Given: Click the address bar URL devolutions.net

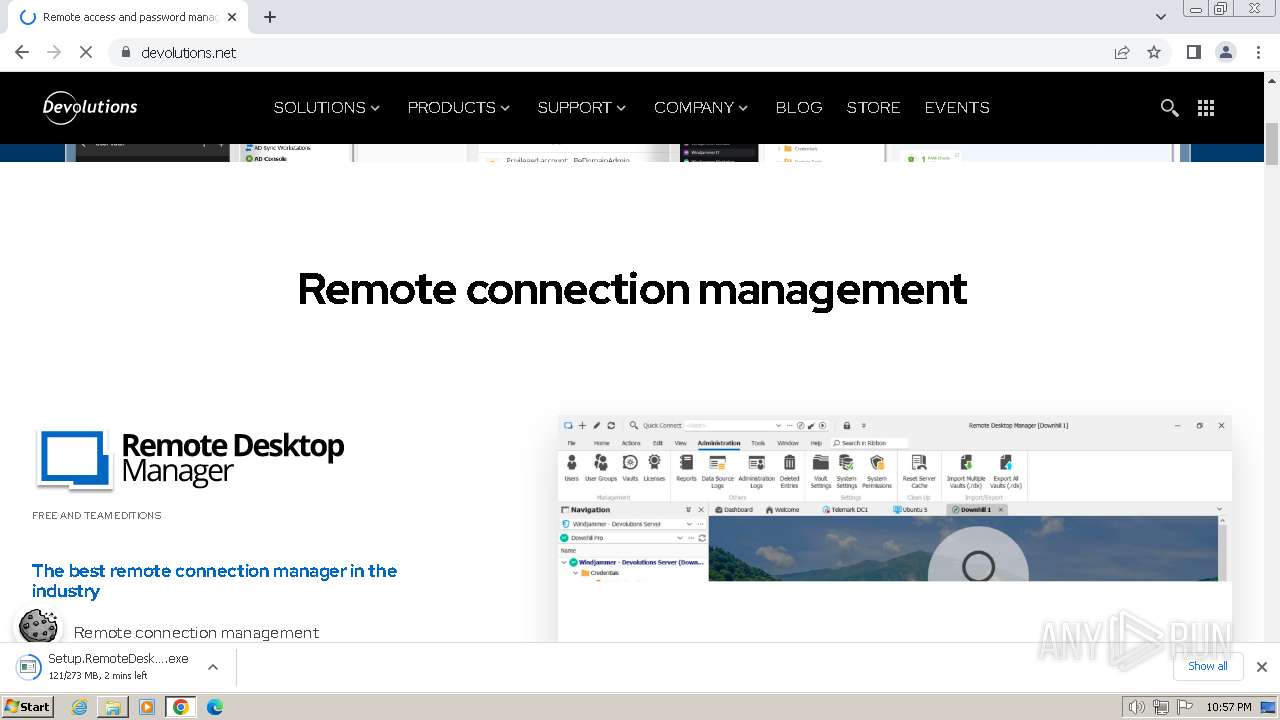Looking at the screenshot, I should pyautogui.click(x=189, y=53).
